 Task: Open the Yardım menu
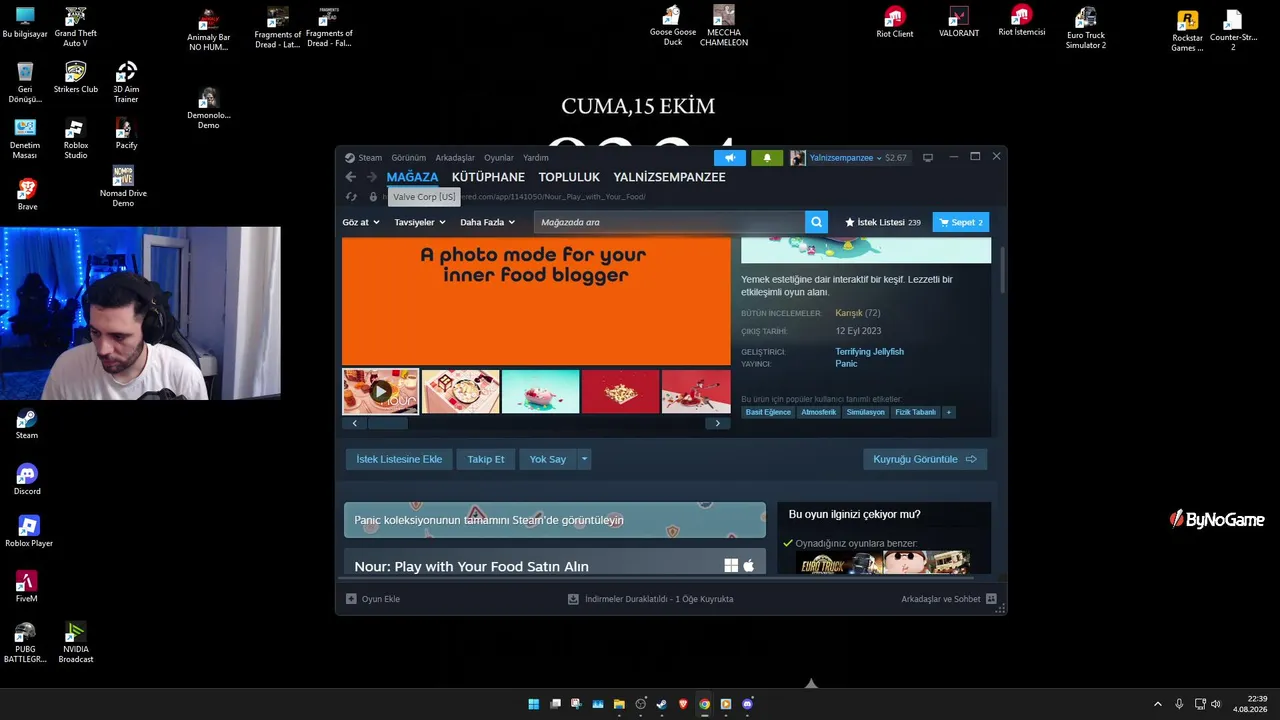coord(536,158)
